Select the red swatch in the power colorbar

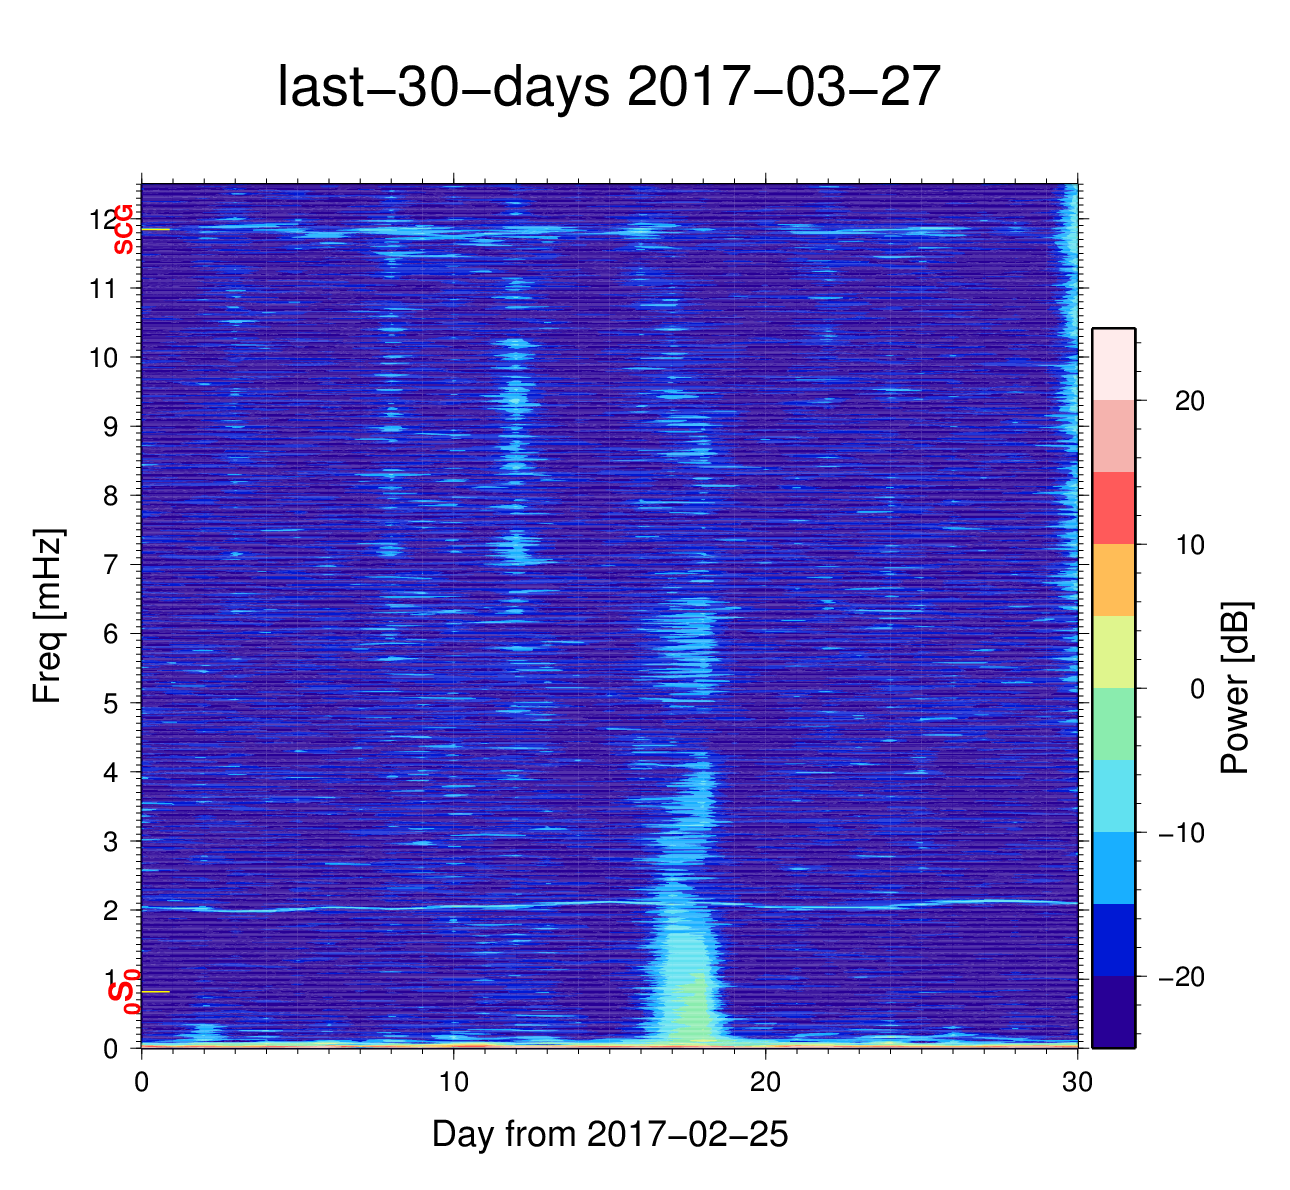pos(1113,508)
